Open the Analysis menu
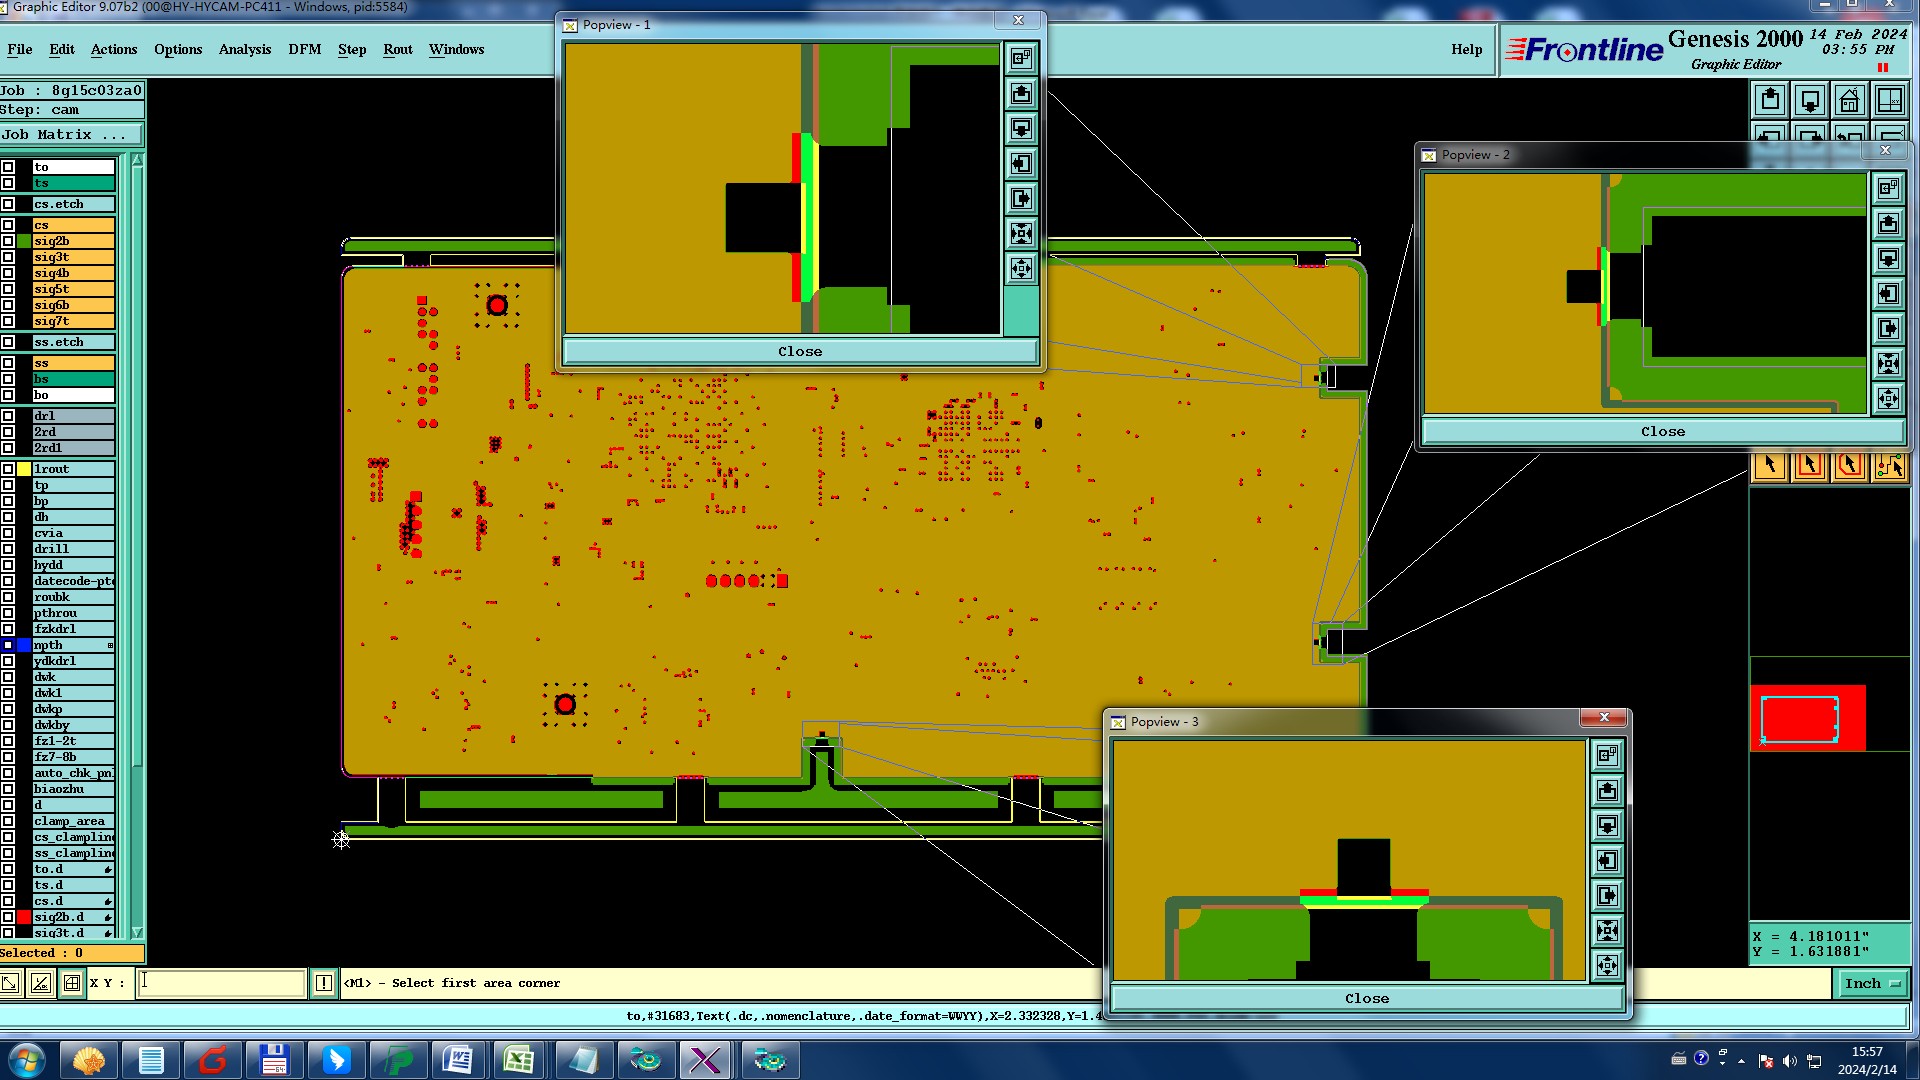Image resolution: width=1920 pixels, height=1080 pixels. [x=244, y=49]
